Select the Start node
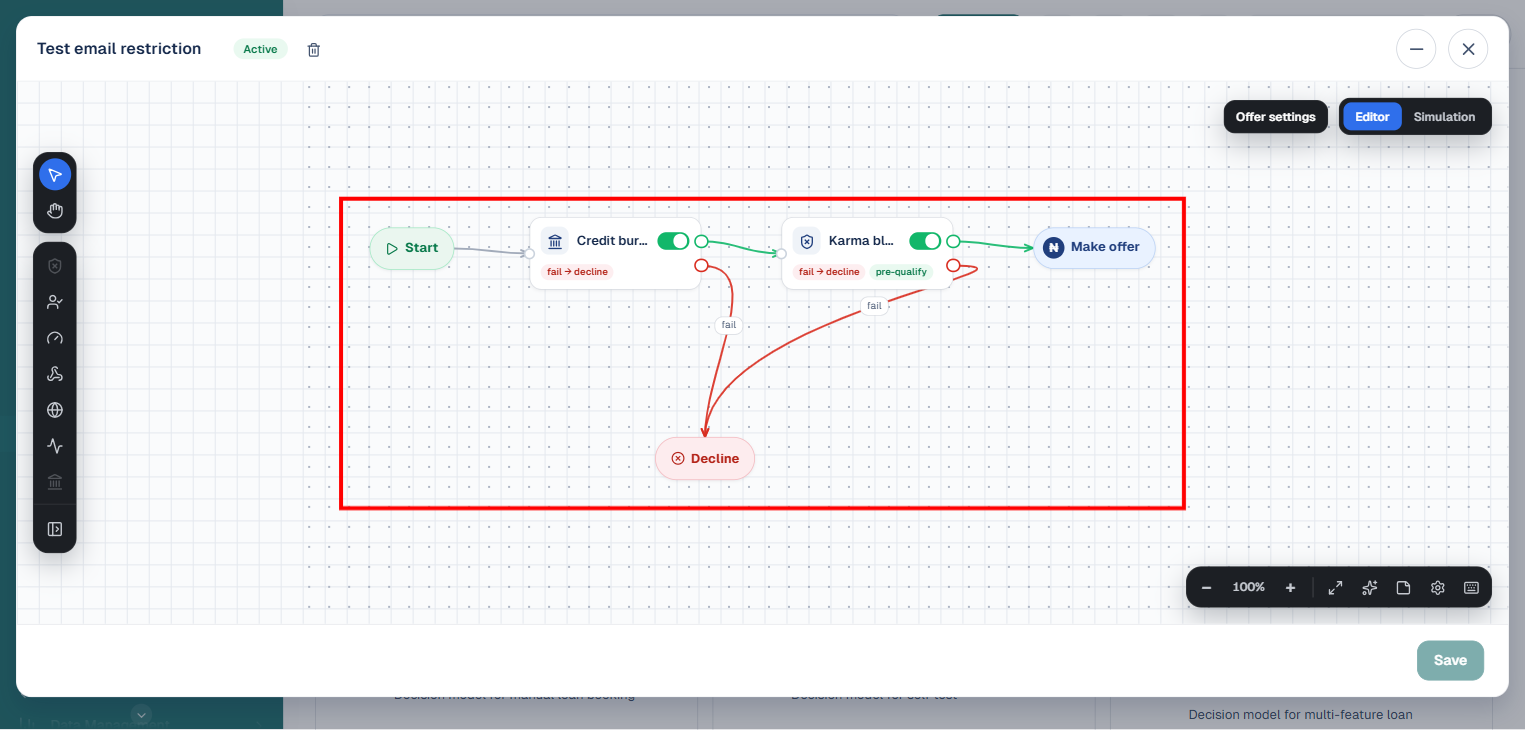 click(412, 248)
